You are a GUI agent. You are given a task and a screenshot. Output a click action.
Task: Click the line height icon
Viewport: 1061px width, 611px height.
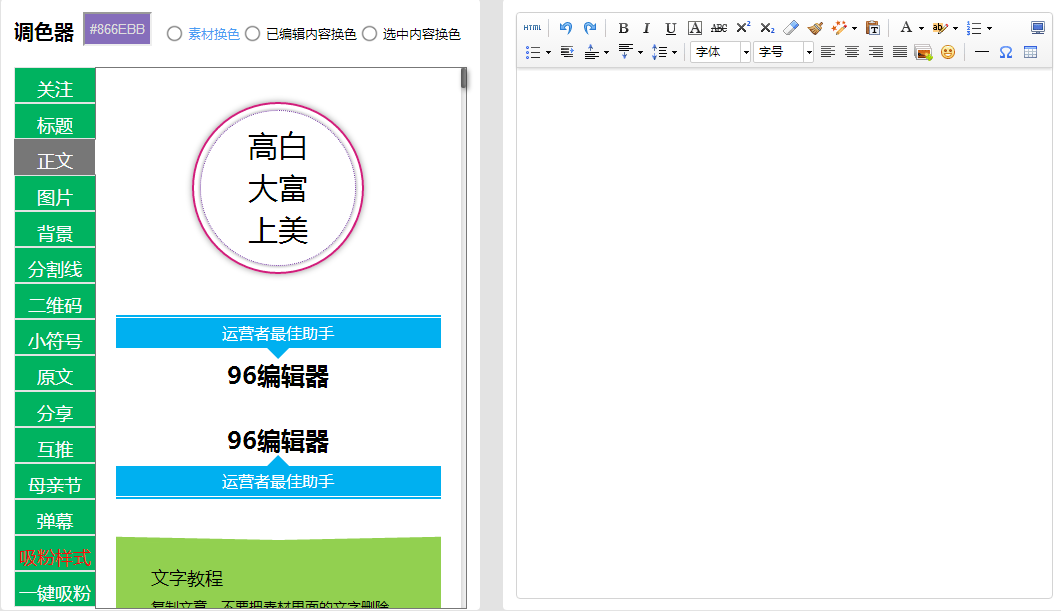point(659,52)
